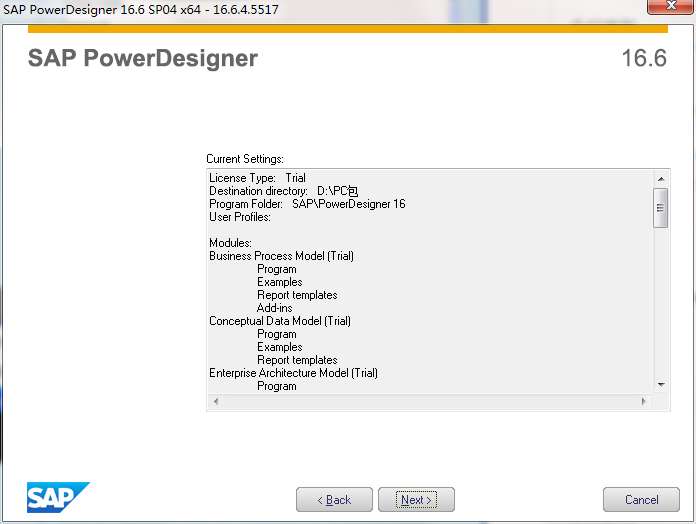
Task: Go back with the Back button
Action: click(334, 500)
